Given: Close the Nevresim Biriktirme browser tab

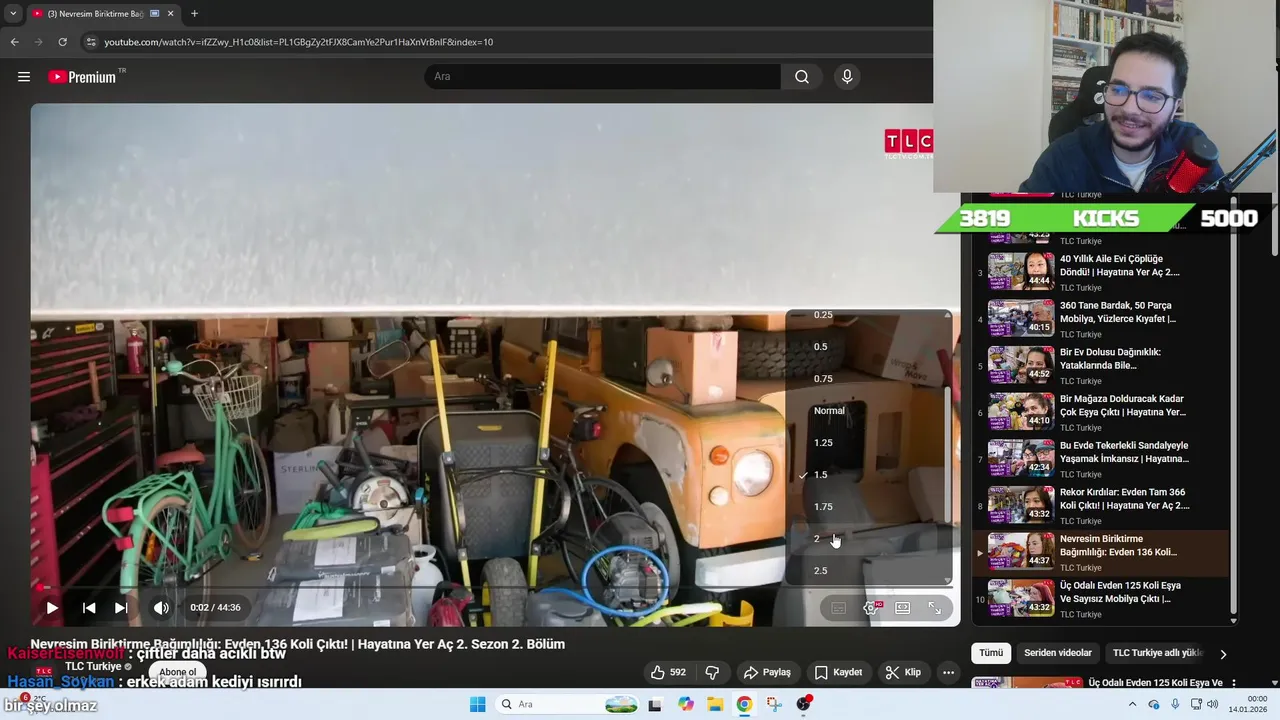Looking at the screenshot, I should coord(171,14).
